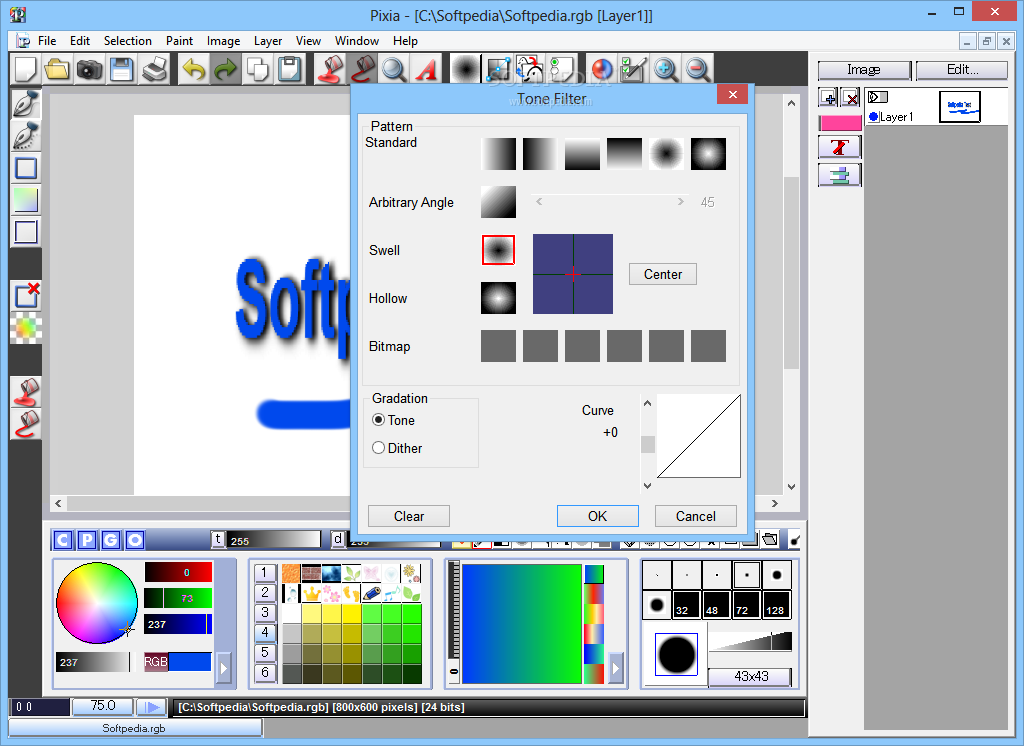1024x746 pixels.
Task: Open the Layer menu
Action: (268, 41)
